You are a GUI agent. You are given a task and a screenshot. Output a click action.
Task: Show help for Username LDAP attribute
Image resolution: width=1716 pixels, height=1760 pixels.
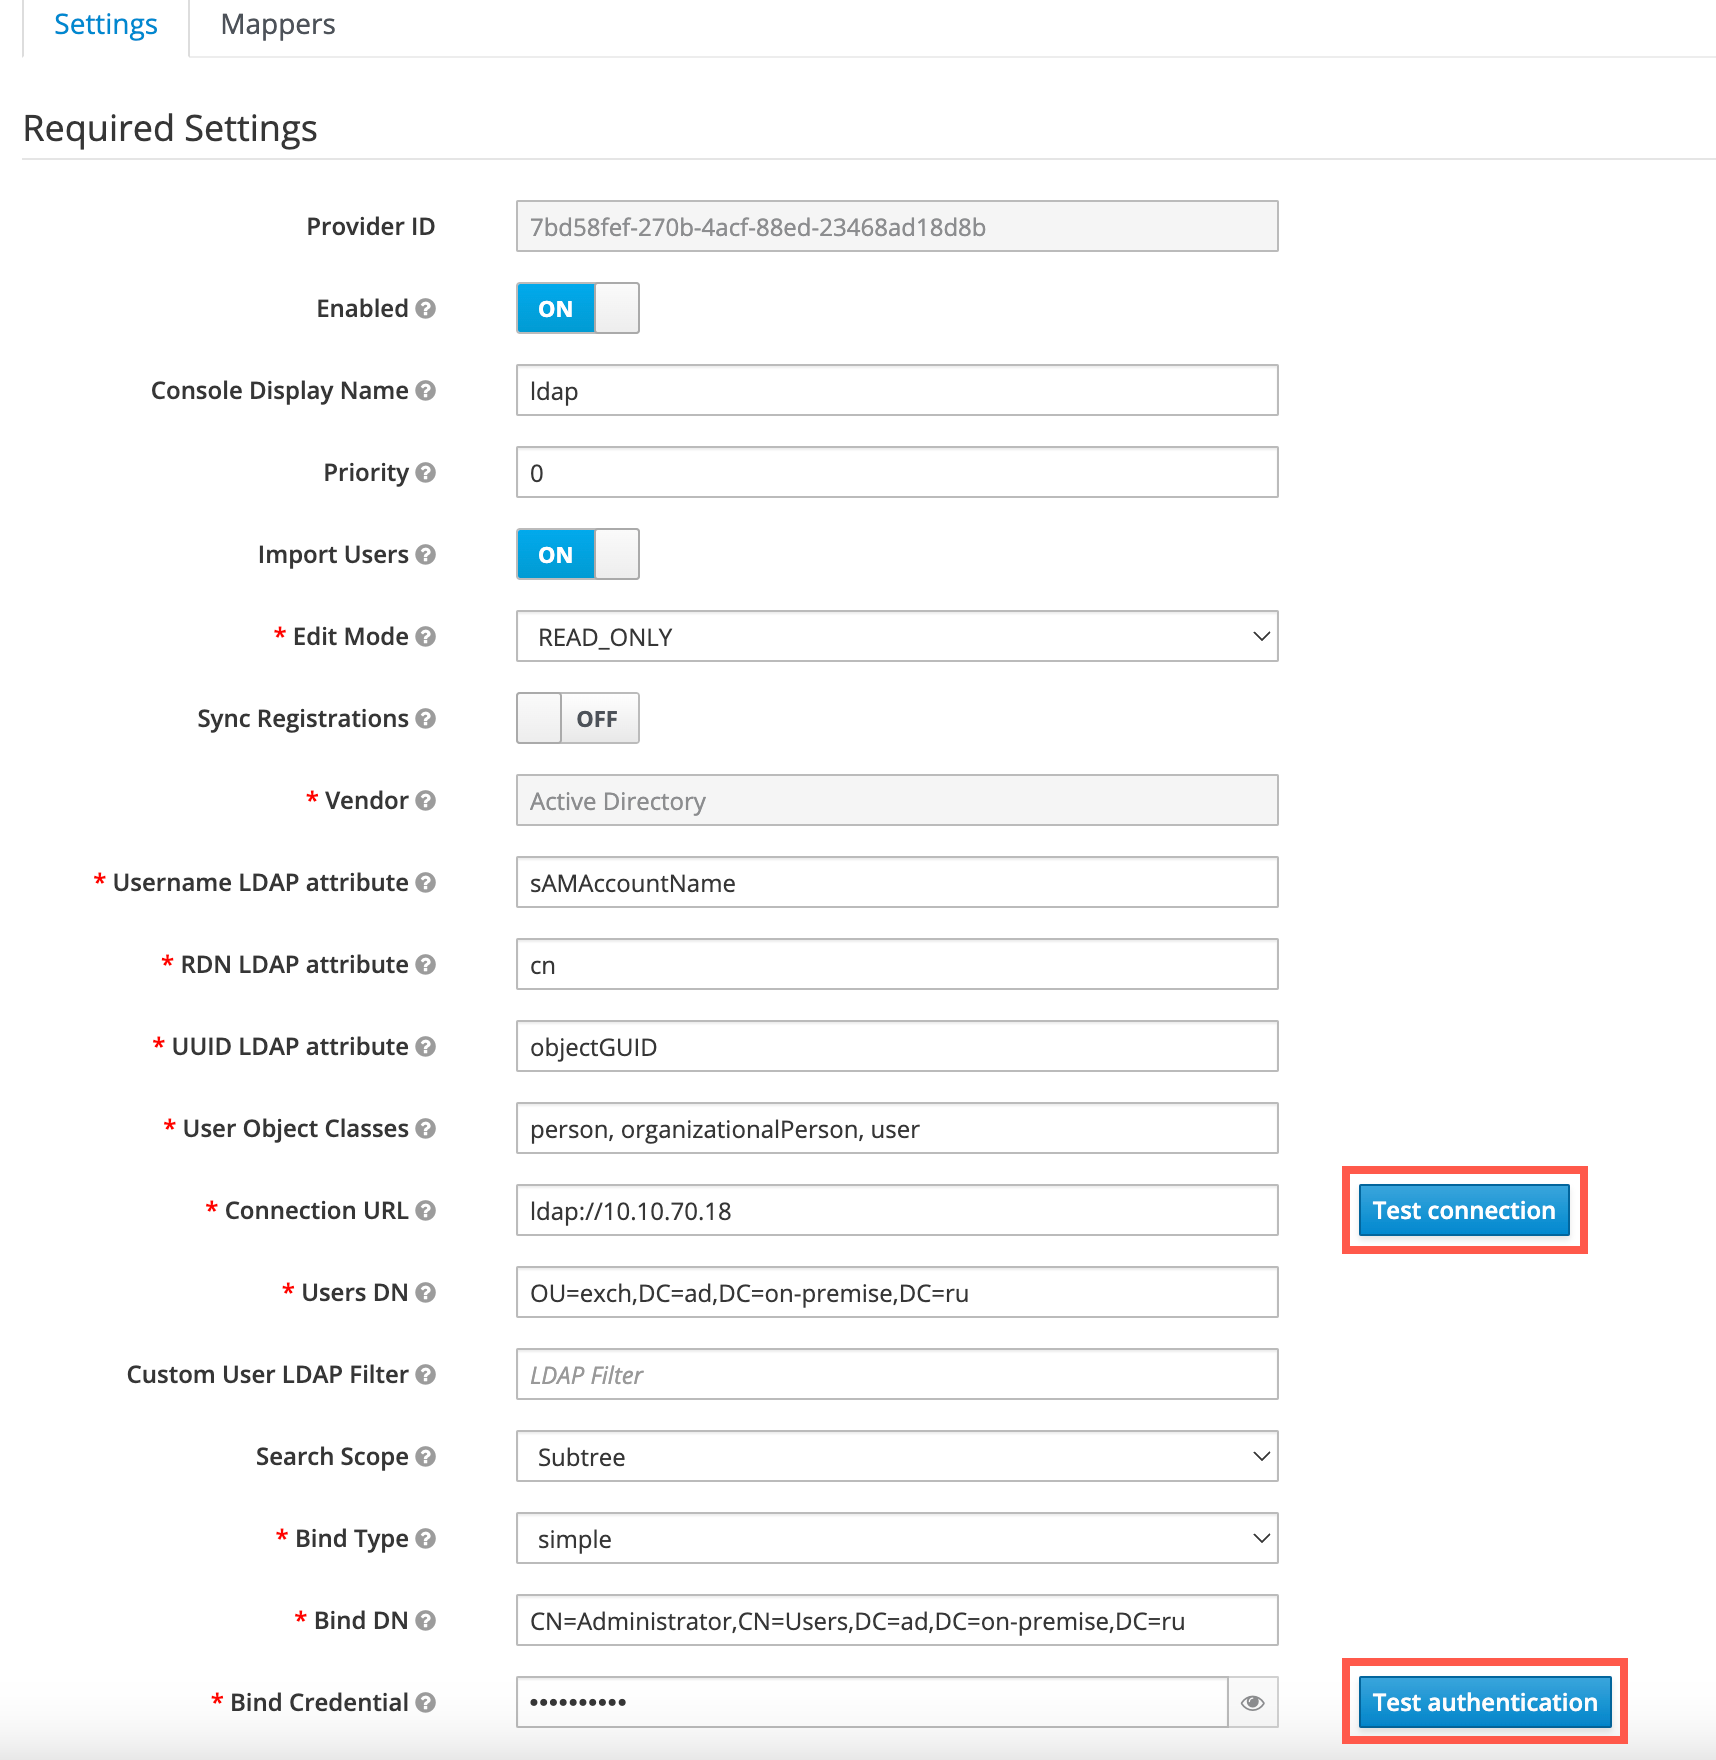425,883
